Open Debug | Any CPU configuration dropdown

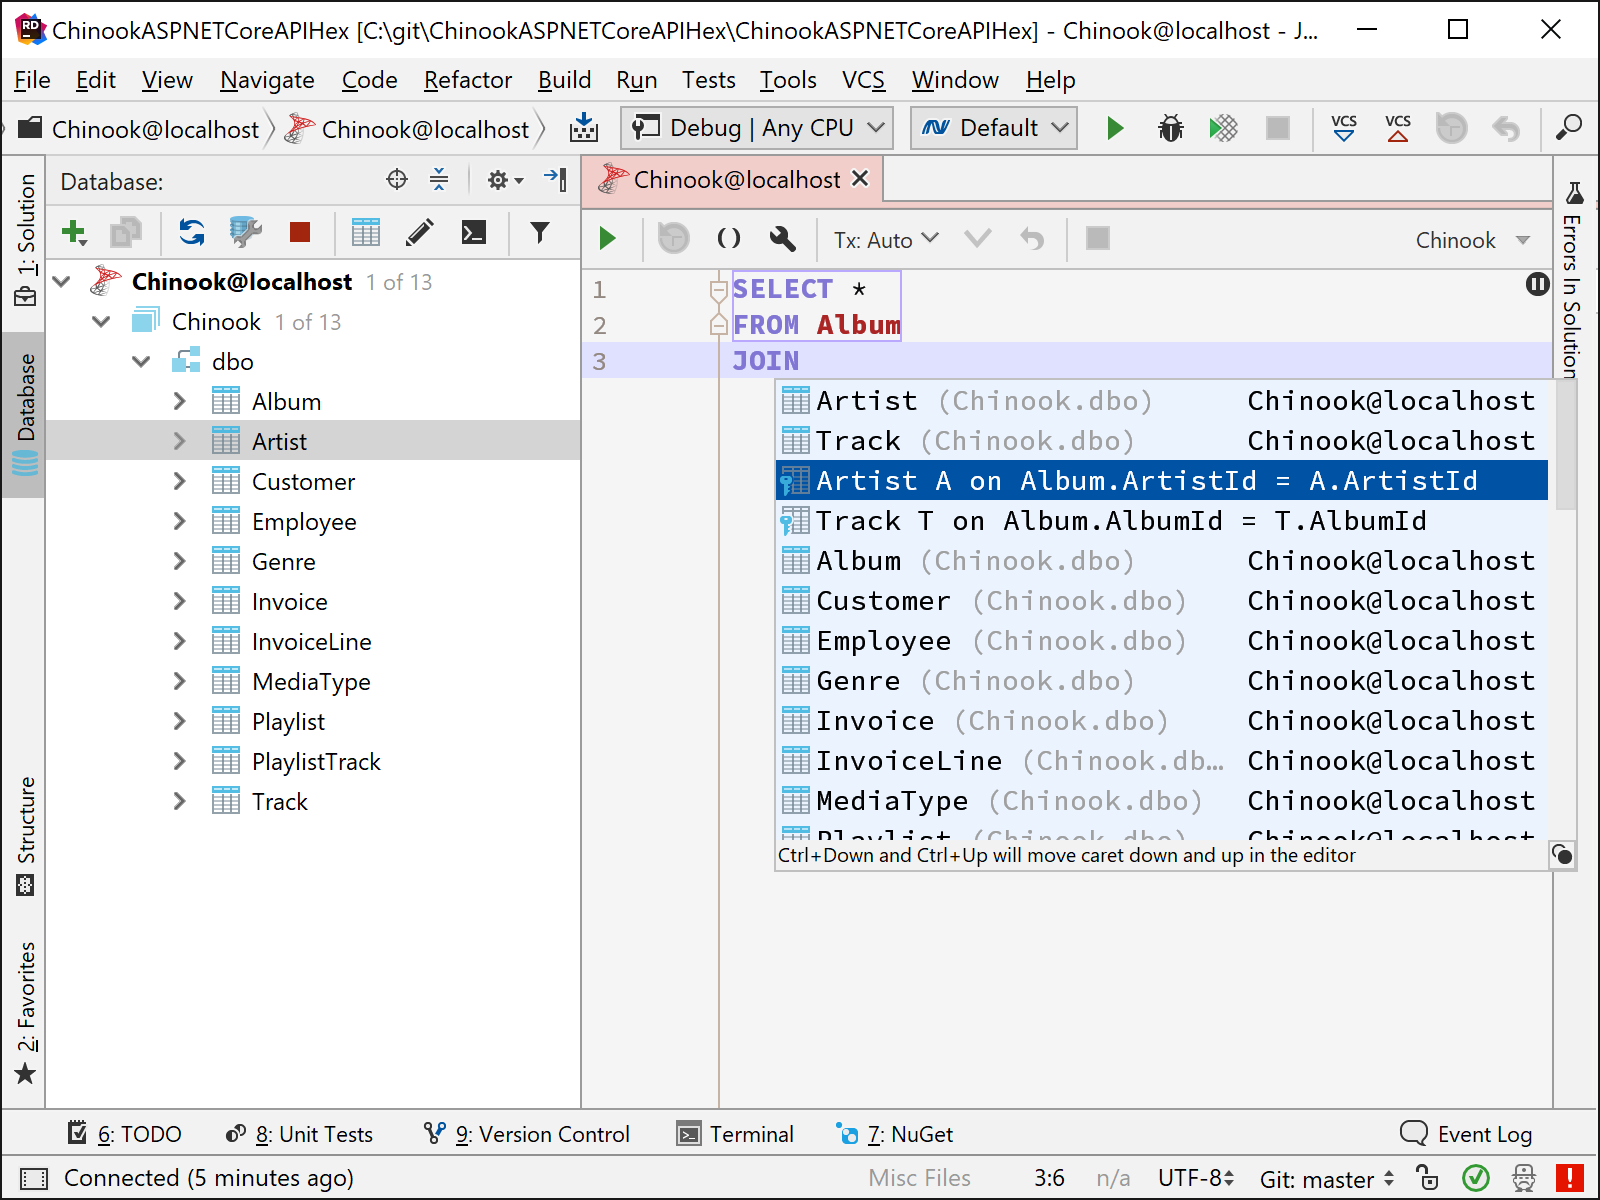point(757,128)
